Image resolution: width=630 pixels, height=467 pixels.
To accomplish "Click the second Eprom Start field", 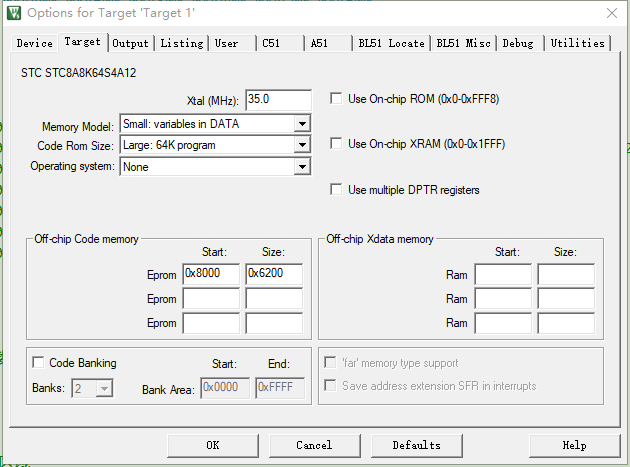I will pyautogui.click(x=211, y=299).
